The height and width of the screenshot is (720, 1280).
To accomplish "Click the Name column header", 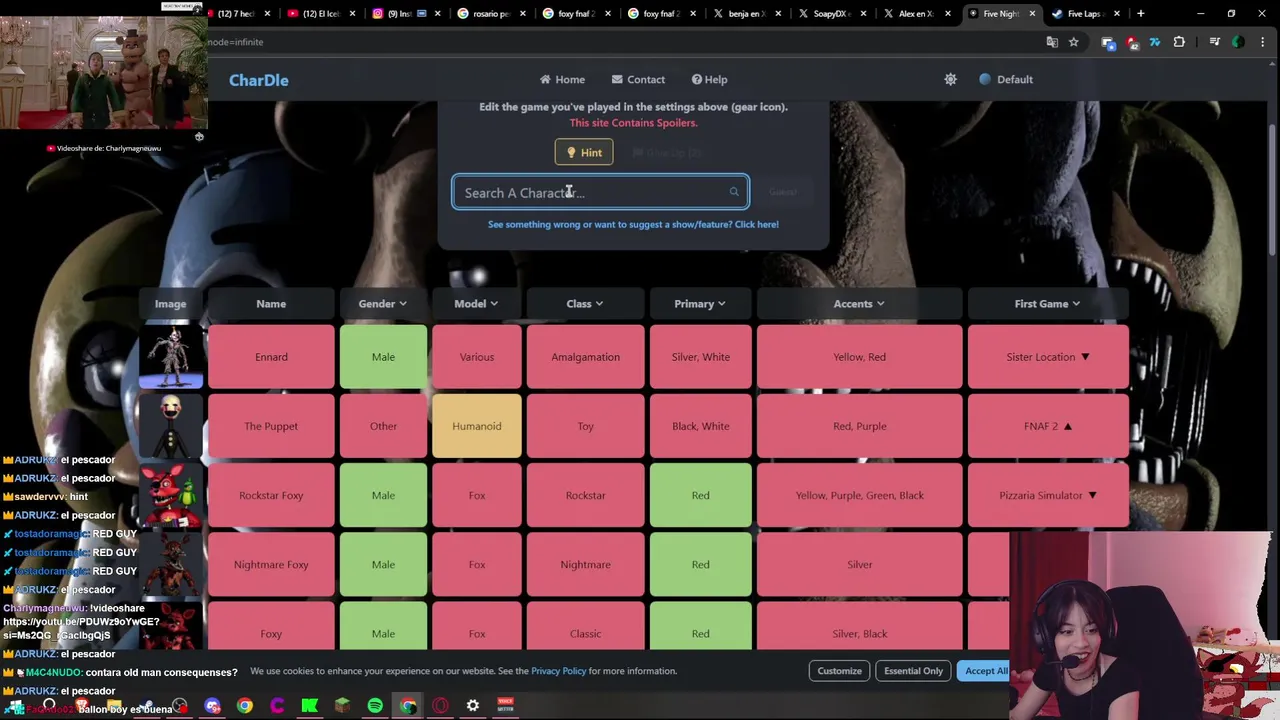I will click(271, 303).
